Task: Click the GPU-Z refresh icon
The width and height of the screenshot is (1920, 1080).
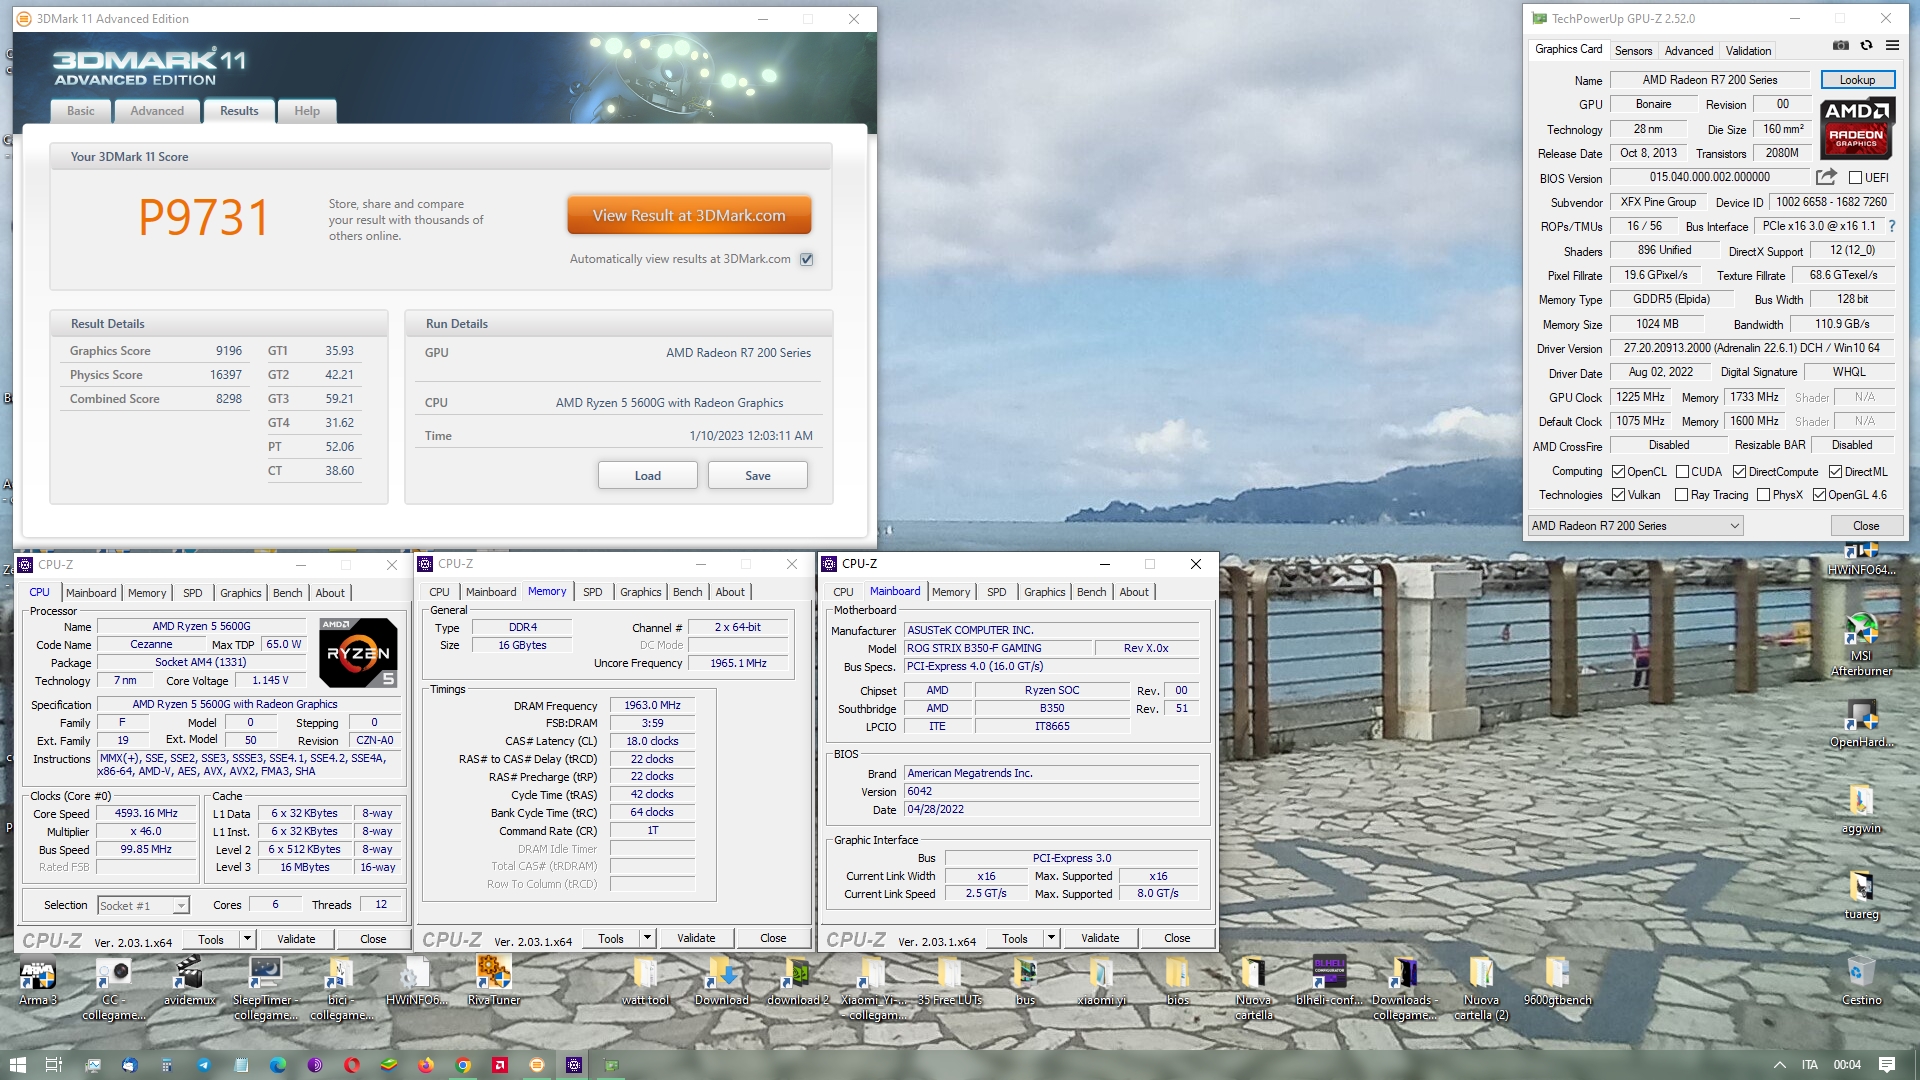Action: pos(1866,46)
